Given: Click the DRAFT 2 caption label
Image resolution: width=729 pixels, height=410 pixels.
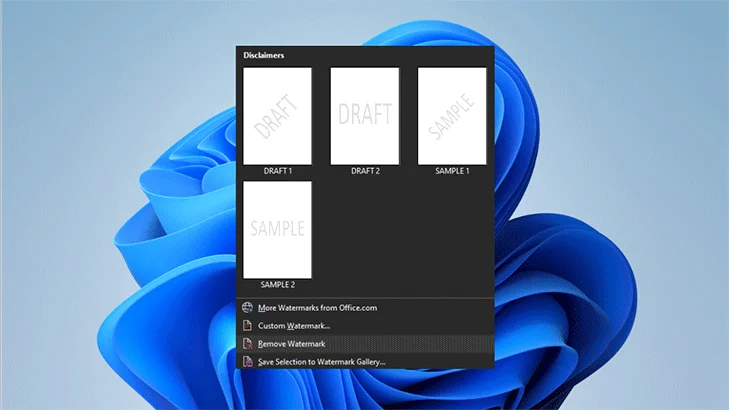Looking at the screenshot, I should (365, 171).
